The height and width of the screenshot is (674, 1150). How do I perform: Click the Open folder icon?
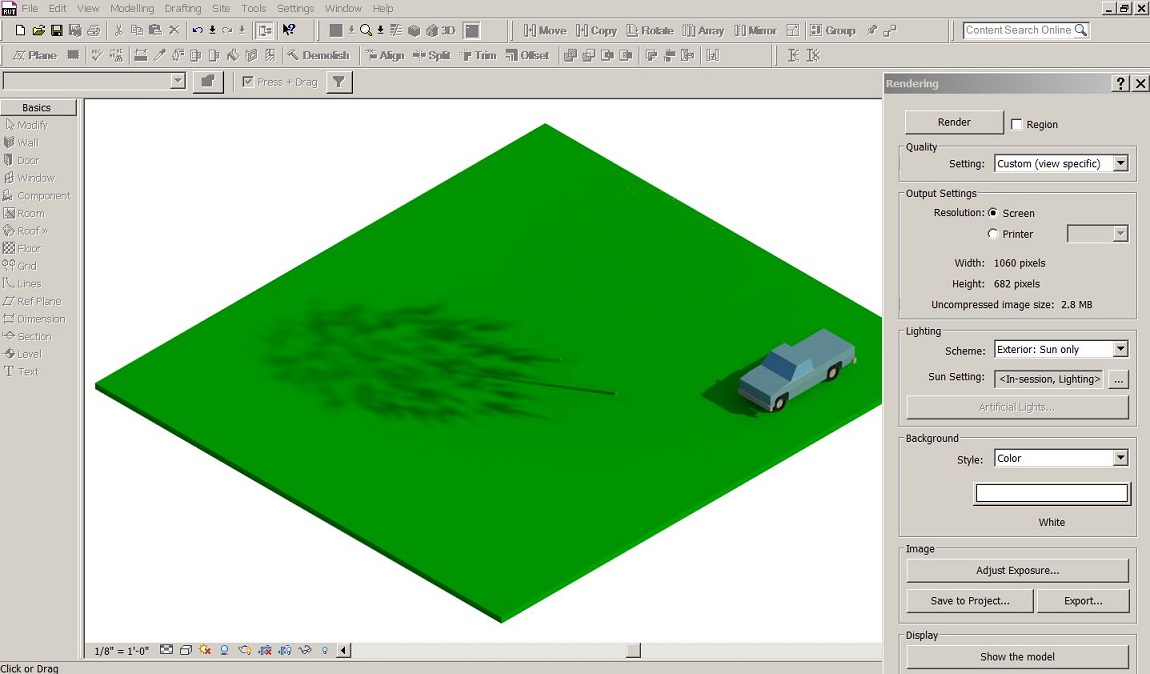point(38,31)
